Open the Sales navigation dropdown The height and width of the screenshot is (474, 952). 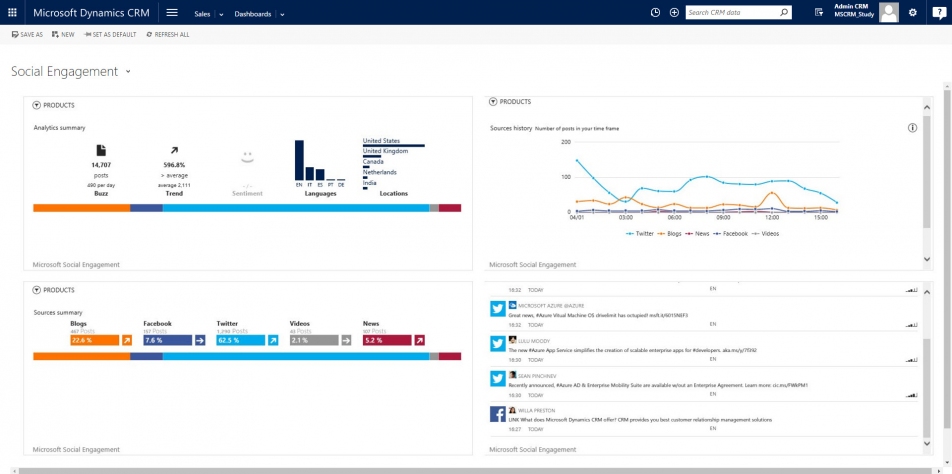coord(206,14)
